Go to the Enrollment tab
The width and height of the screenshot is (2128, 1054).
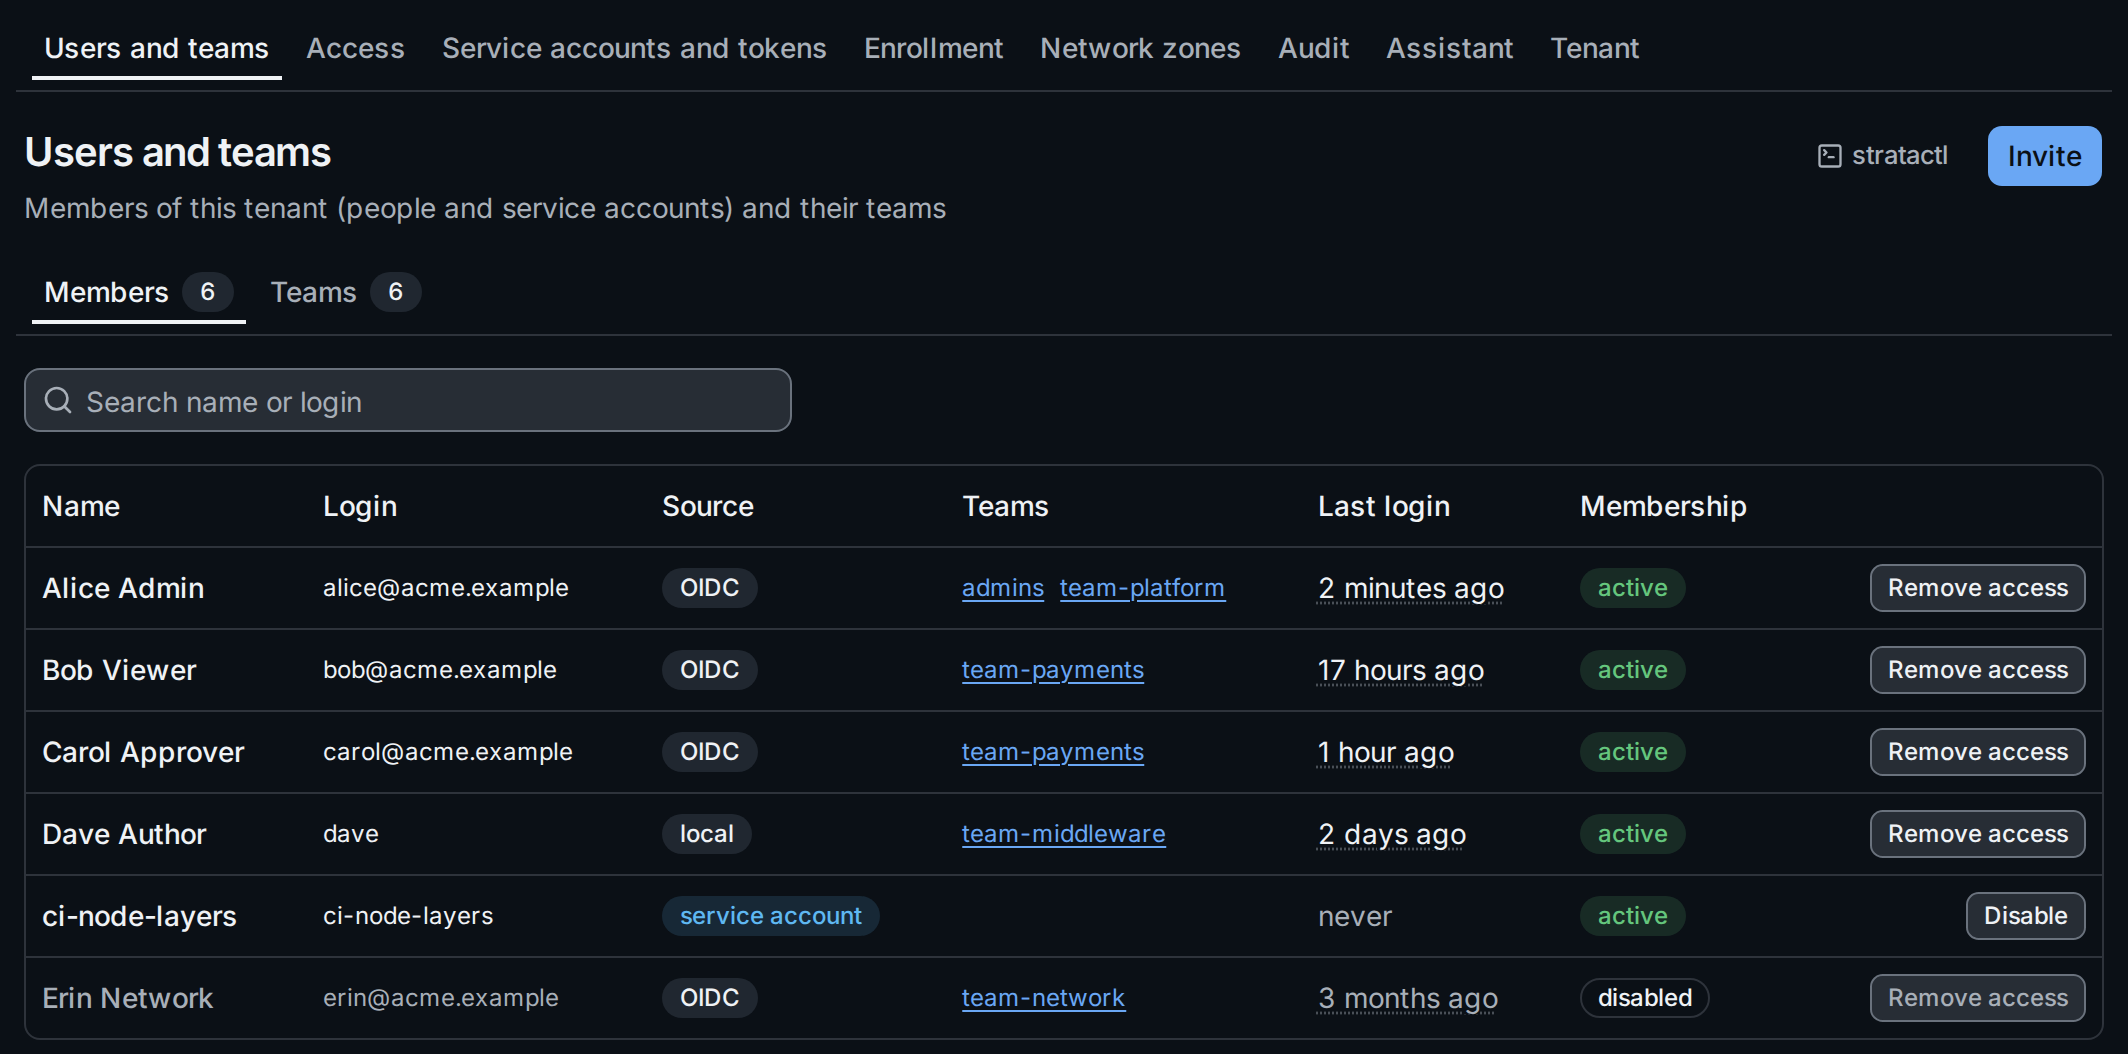(933, 48)
